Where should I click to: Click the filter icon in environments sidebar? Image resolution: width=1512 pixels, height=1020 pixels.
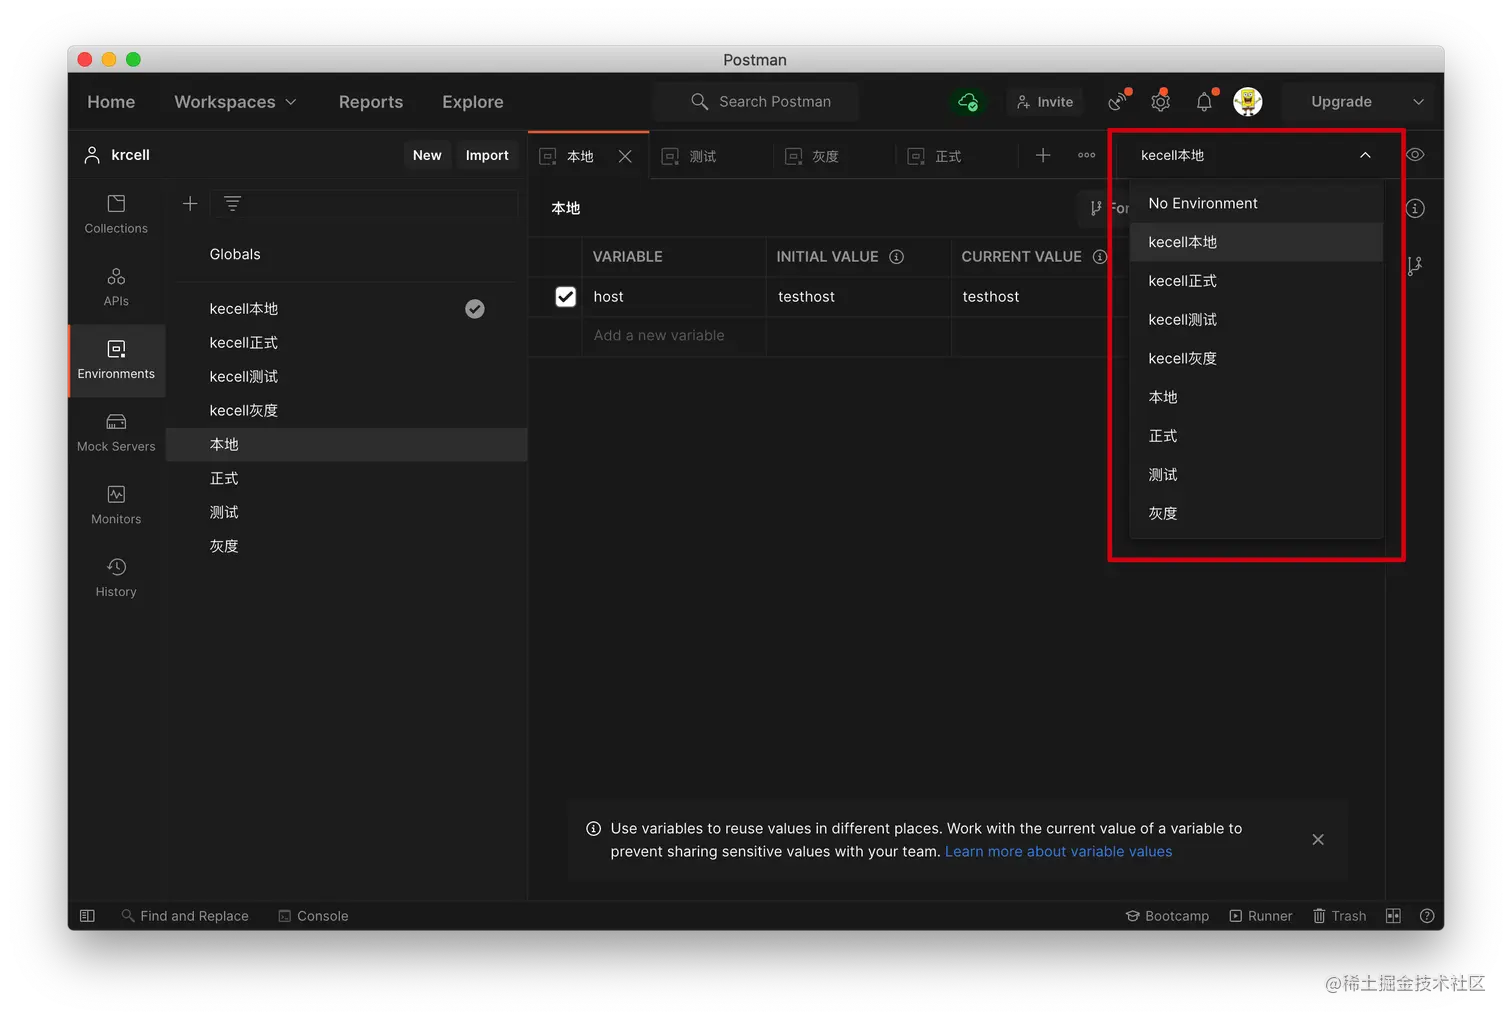[232, 204]
